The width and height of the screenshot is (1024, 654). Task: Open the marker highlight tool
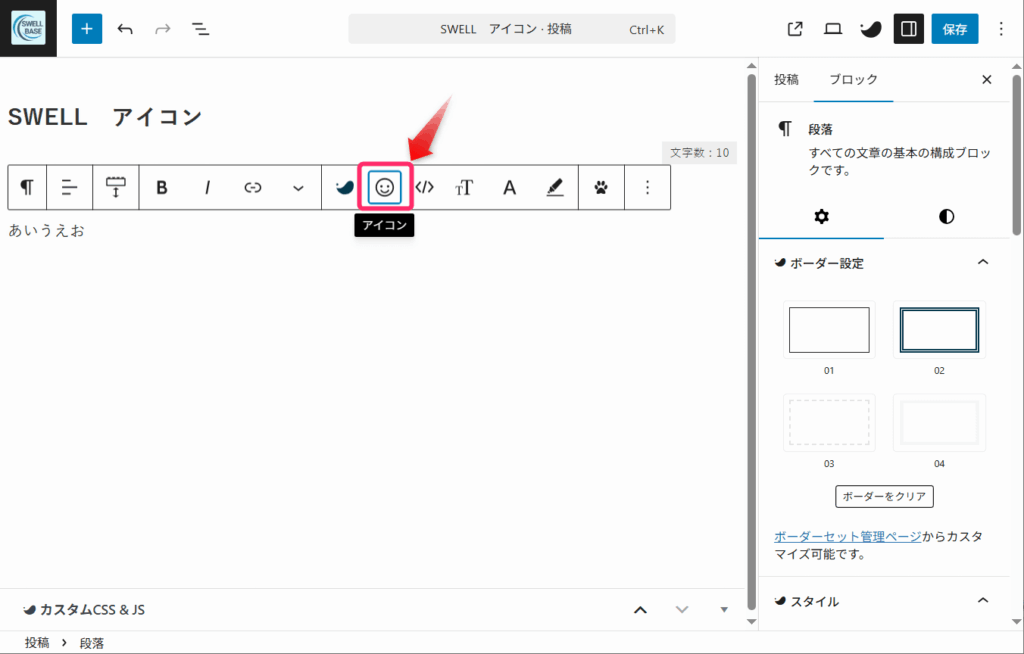(554, 188)
